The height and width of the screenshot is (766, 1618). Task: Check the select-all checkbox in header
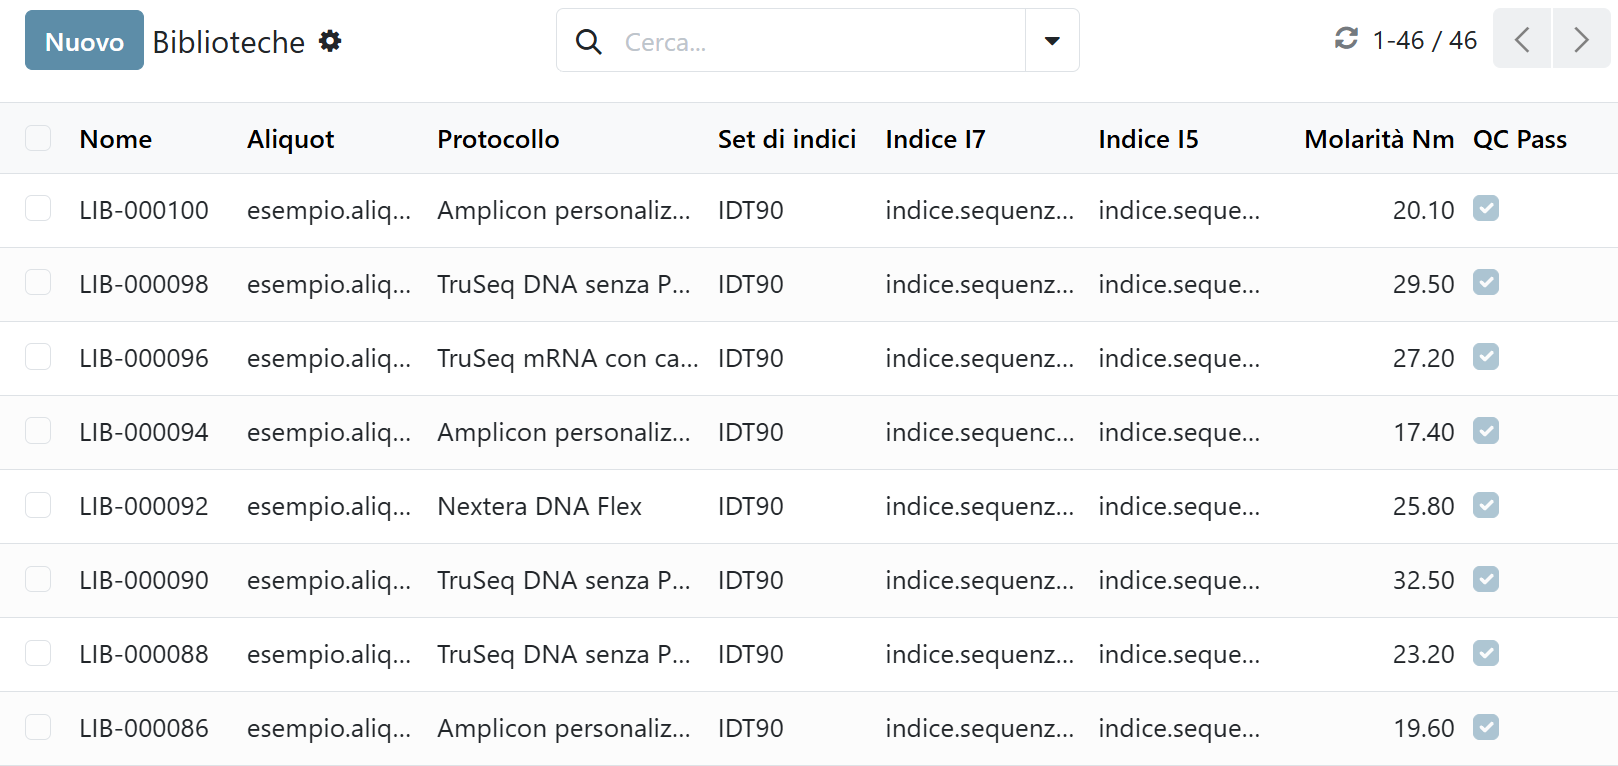pos(38,138)
